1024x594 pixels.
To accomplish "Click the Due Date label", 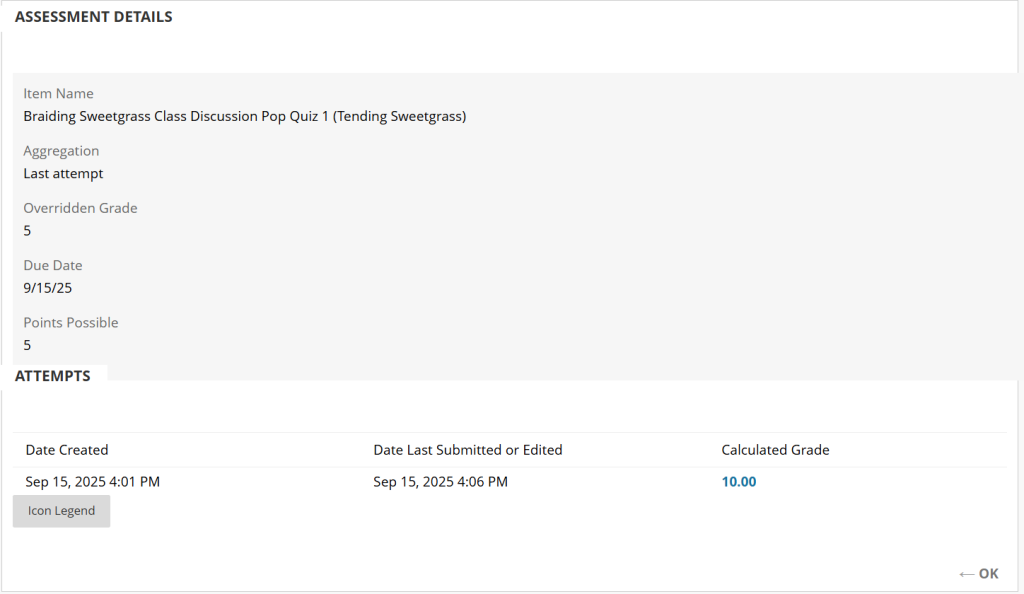I will point(53,266).
